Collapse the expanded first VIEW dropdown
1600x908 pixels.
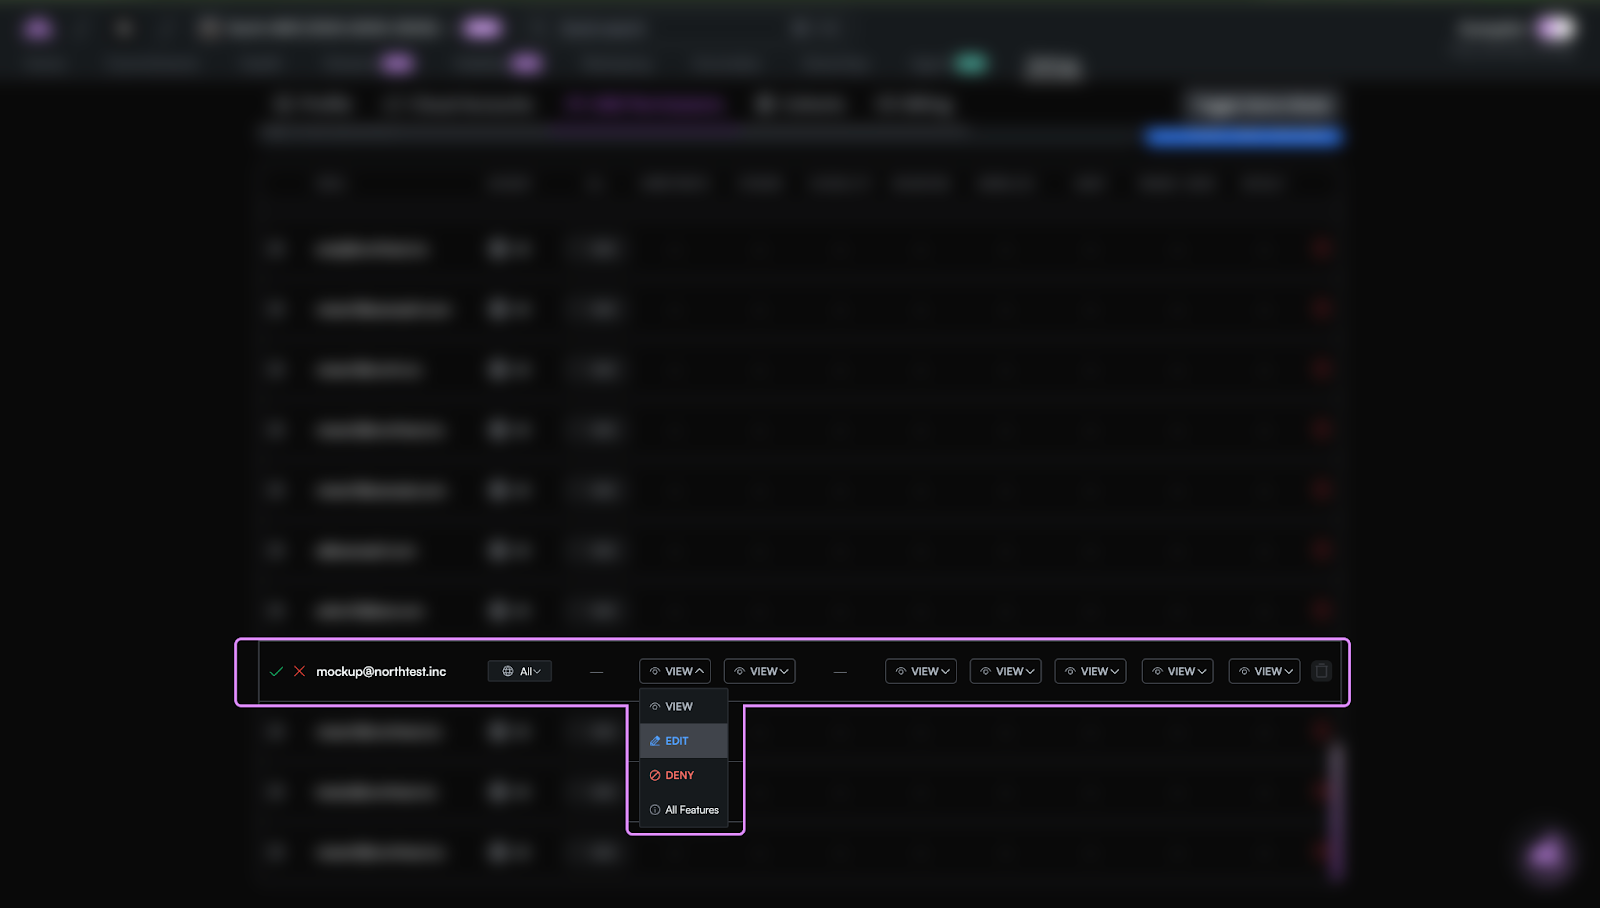point(674,671)
